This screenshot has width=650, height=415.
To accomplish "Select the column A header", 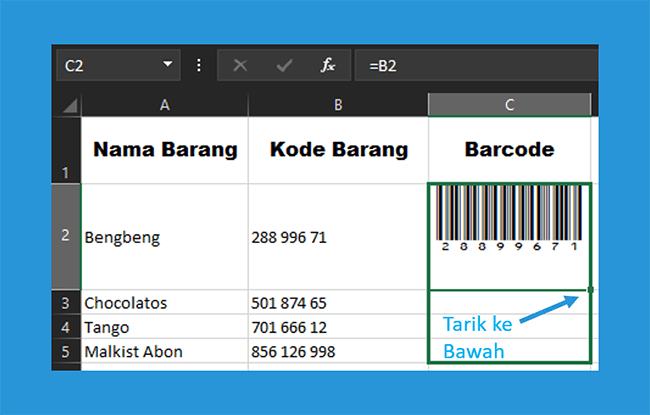I will click(x=165, y=105).
